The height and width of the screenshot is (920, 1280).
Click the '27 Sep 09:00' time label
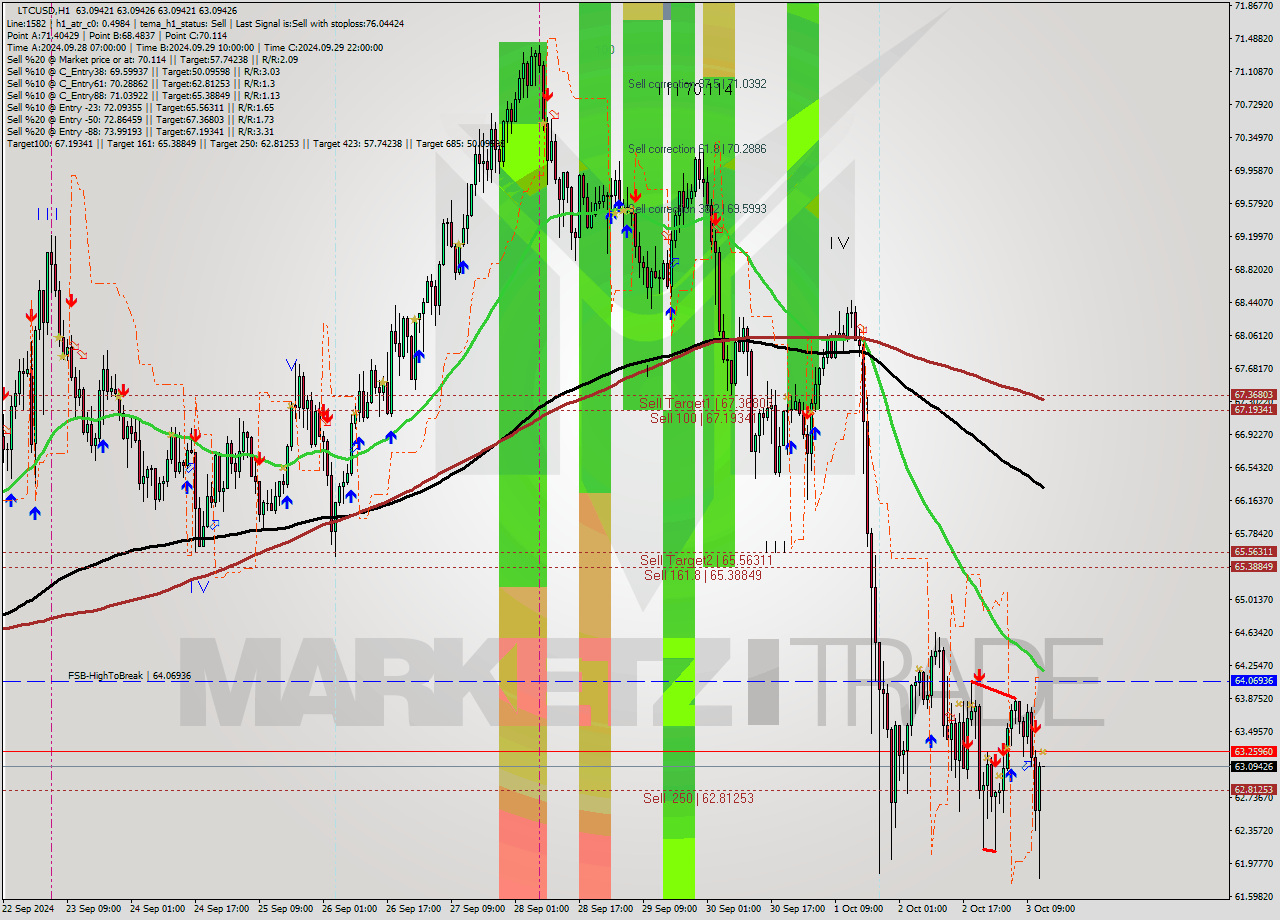[477, 909]
